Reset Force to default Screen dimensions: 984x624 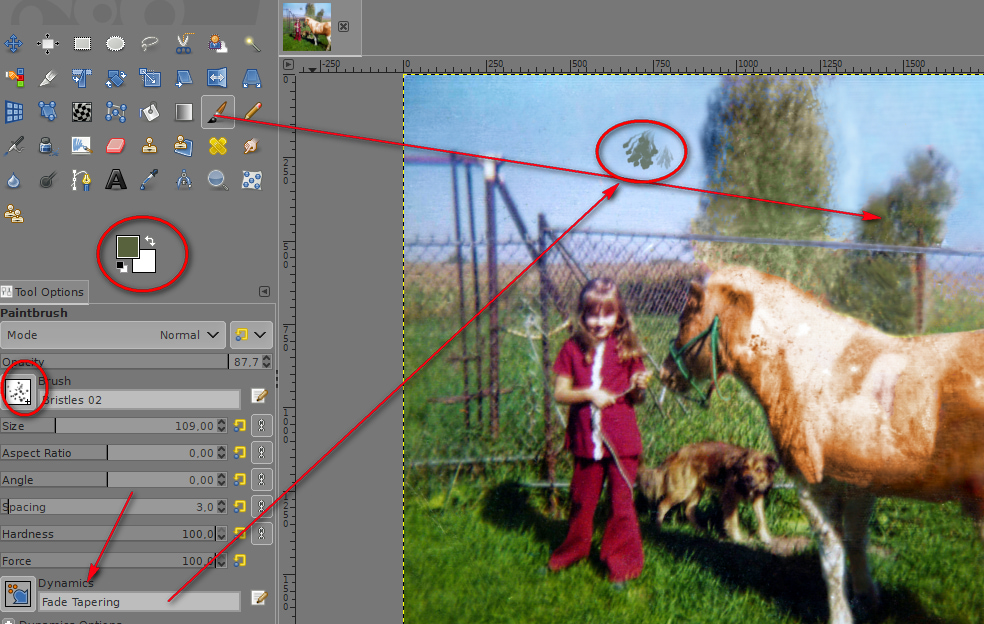[x=239, y=561]
